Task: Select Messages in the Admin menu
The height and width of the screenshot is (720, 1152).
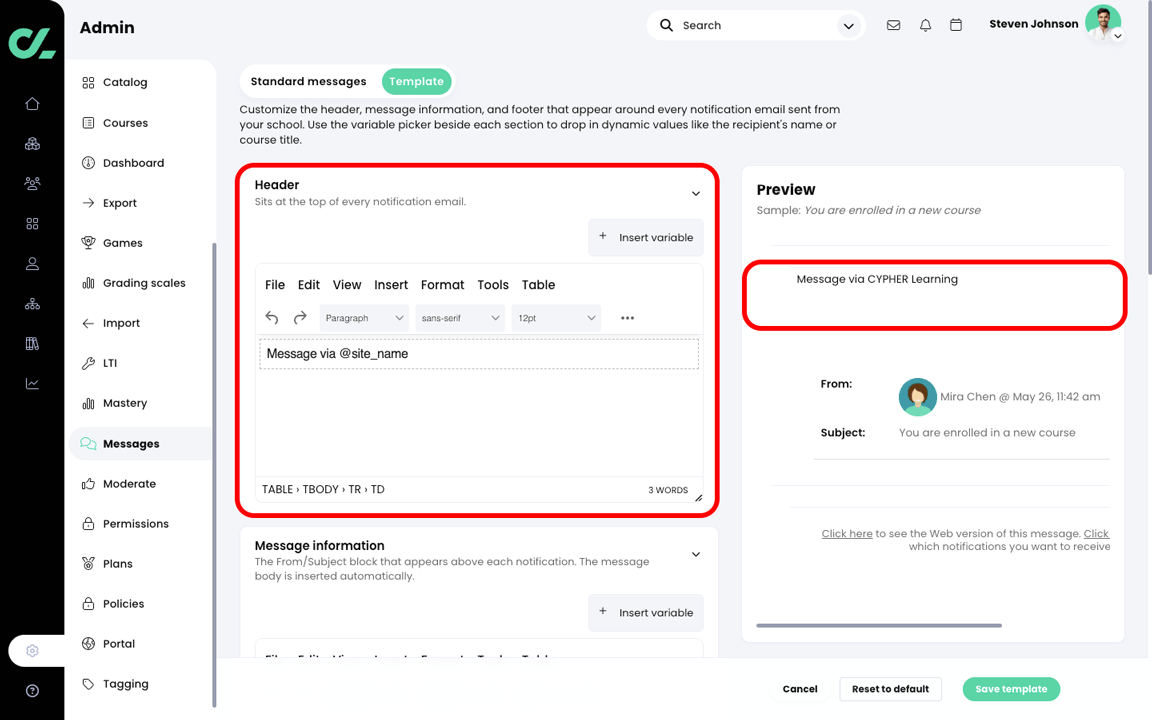Action: [140, 444]
